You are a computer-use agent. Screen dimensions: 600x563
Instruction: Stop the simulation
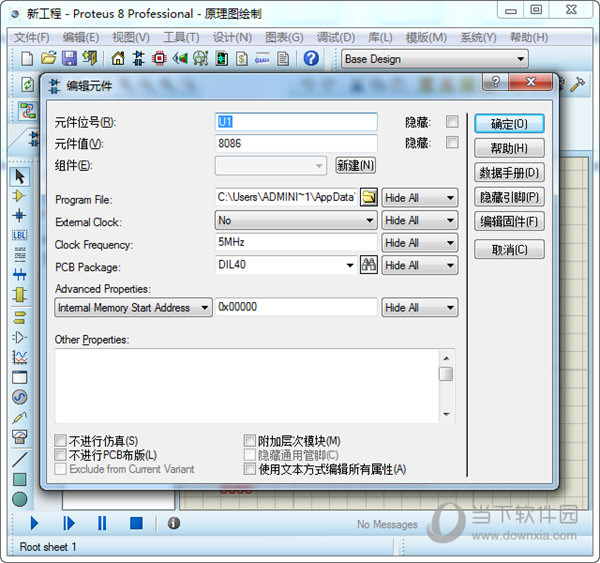[x=136, y=523]
